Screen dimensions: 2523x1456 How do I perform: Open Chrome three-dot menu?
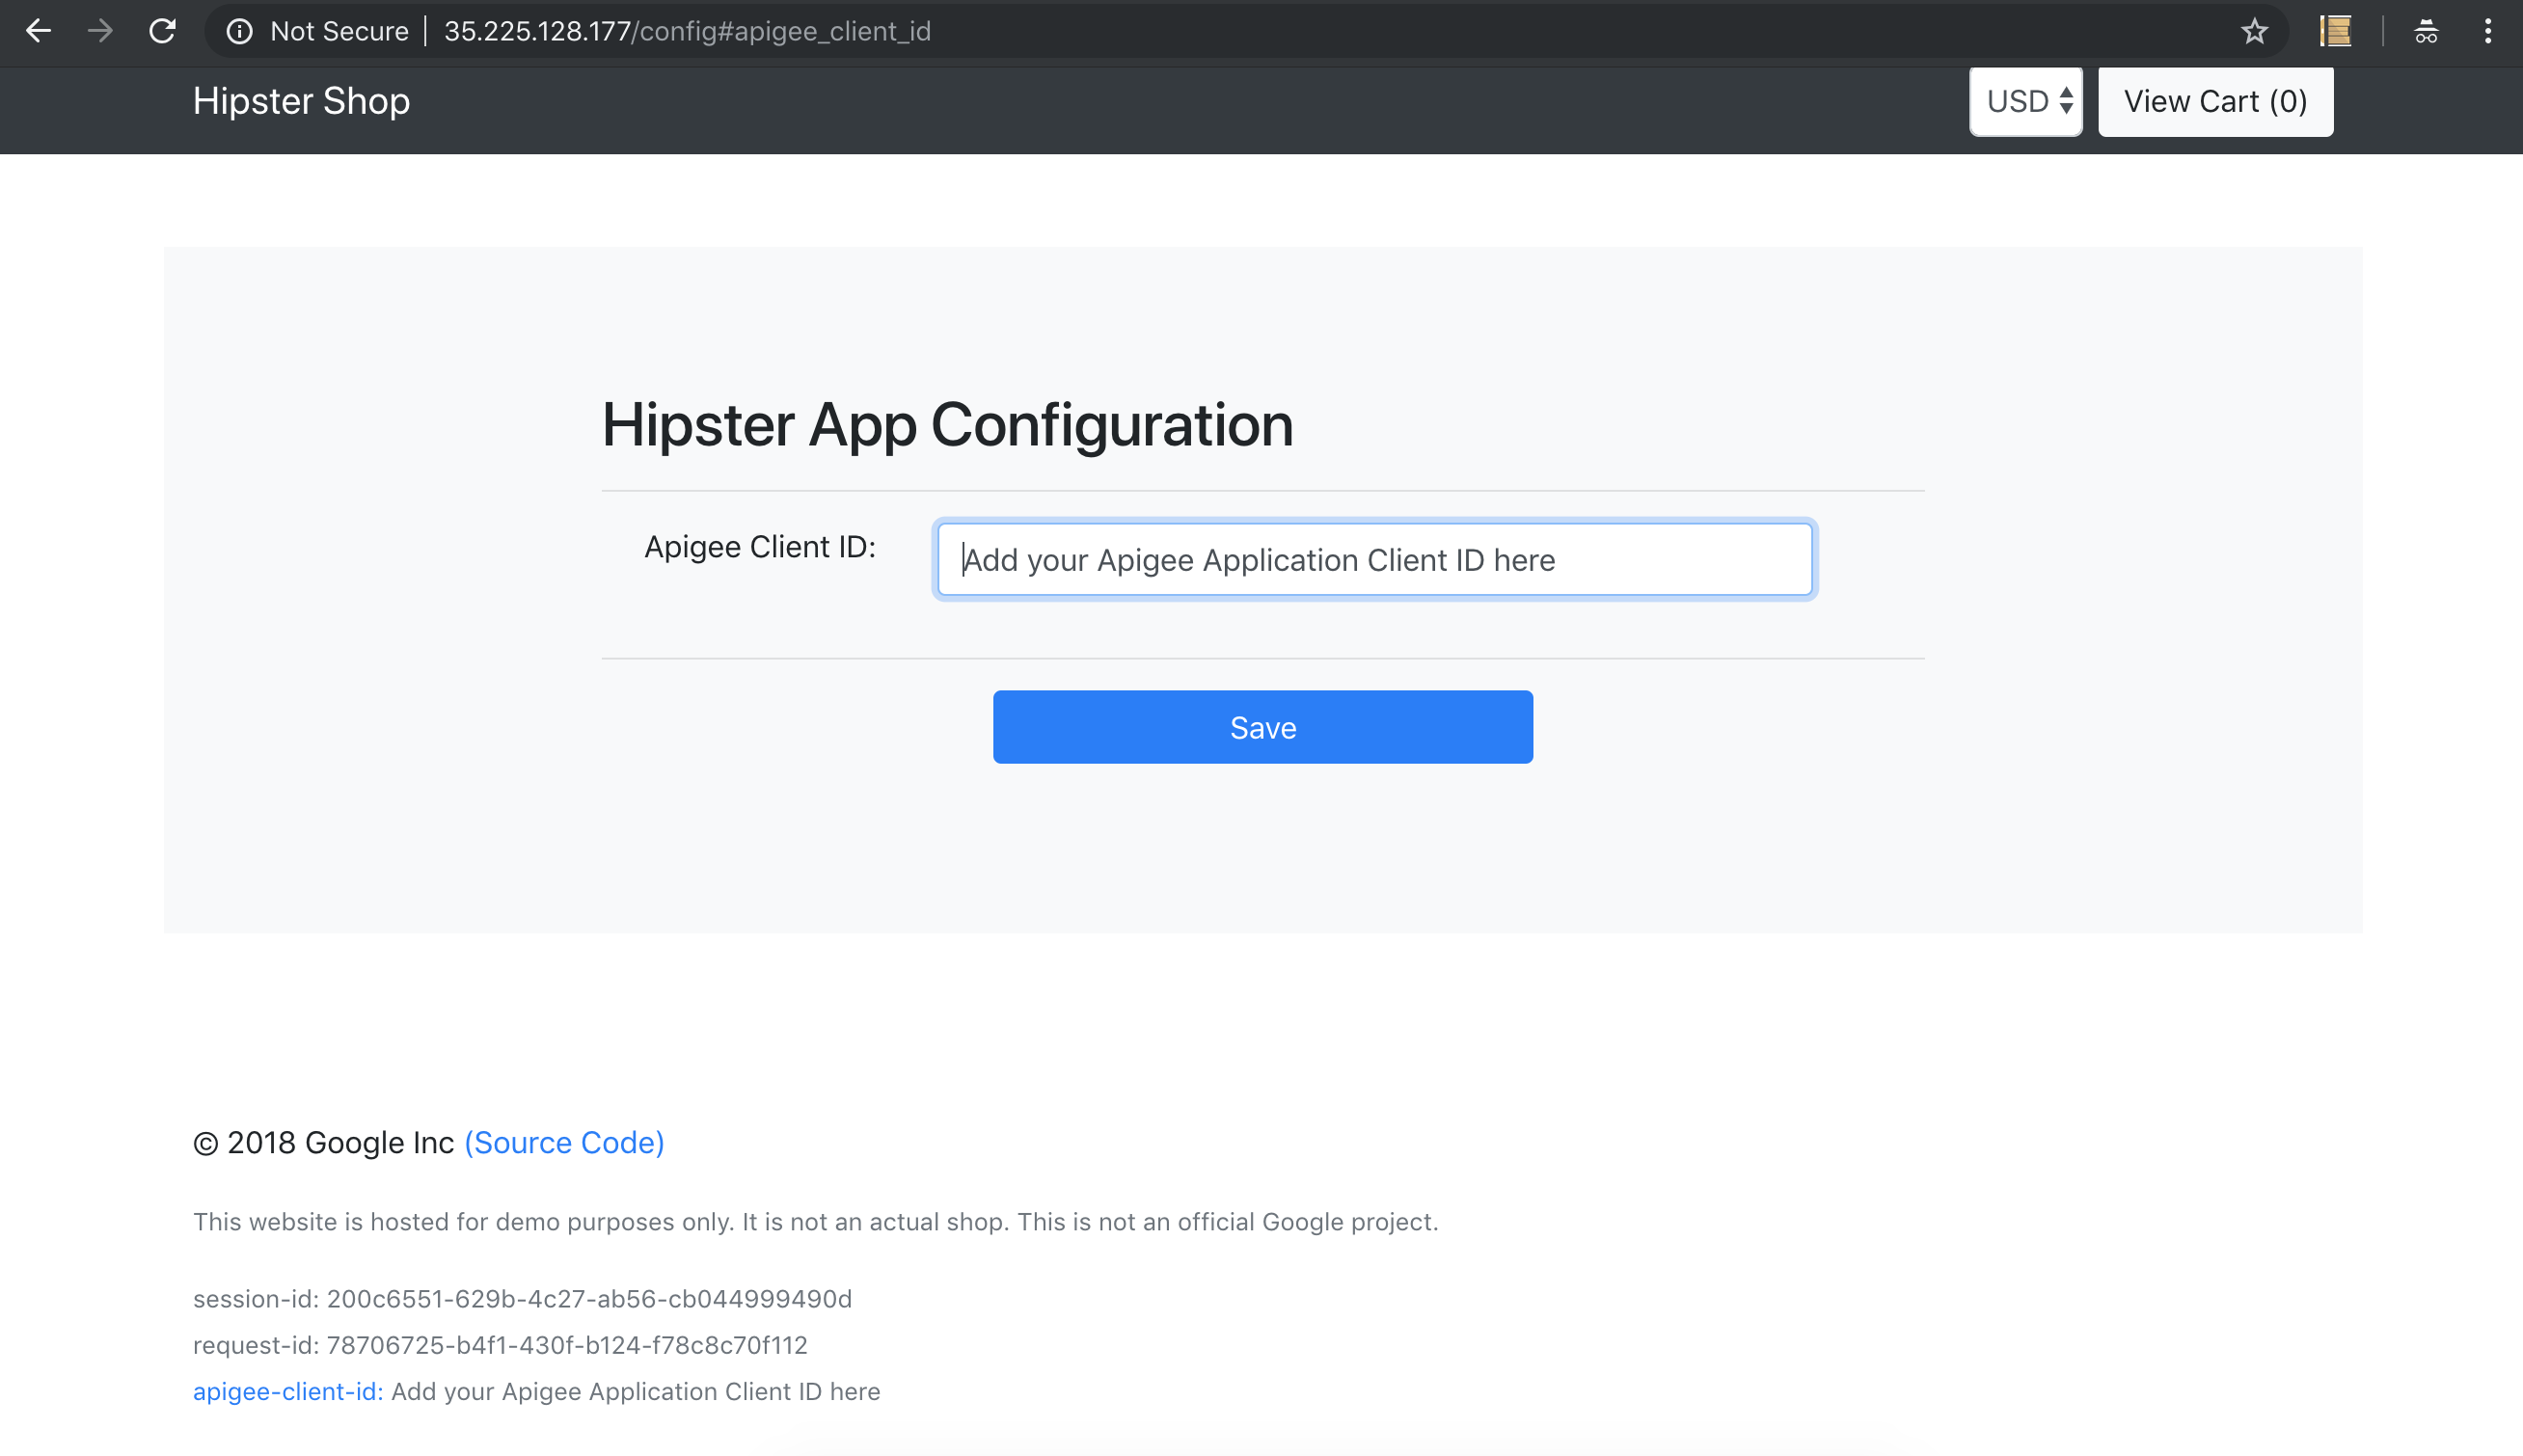pos(2488,32)
